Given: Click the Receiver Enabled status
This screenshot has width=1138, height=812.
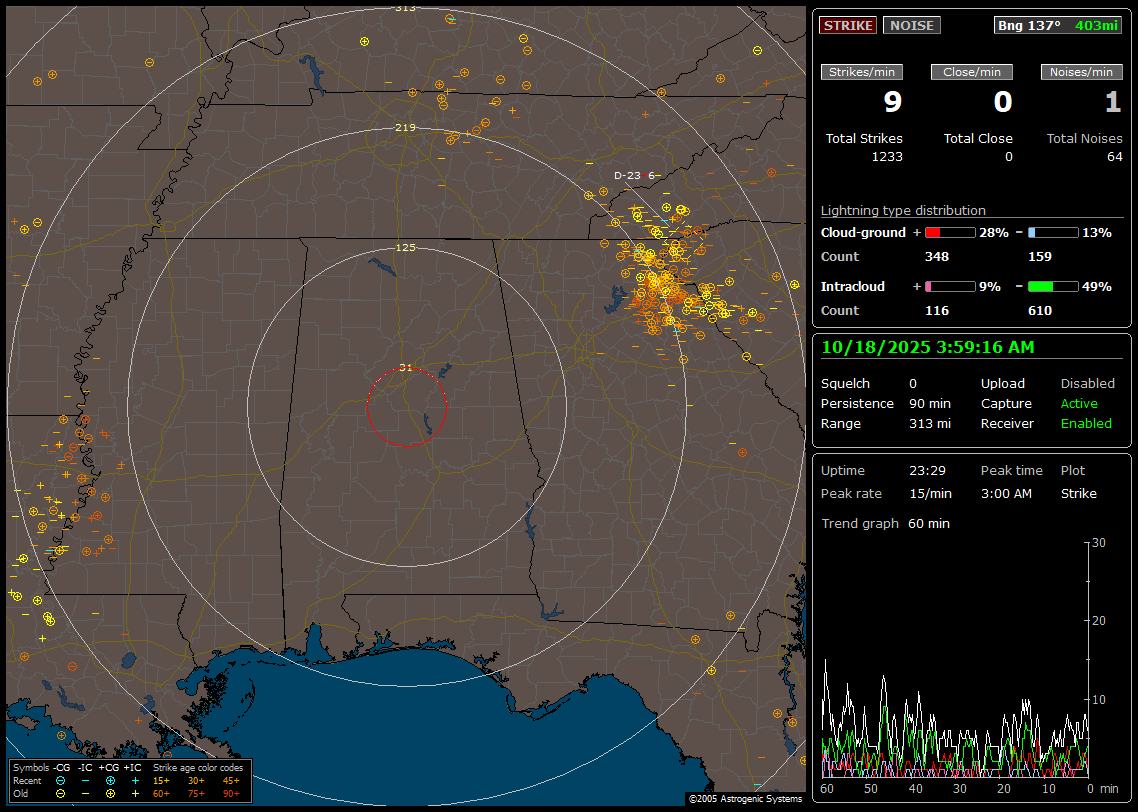Looking at the screenshot, I should (1086, 424).
